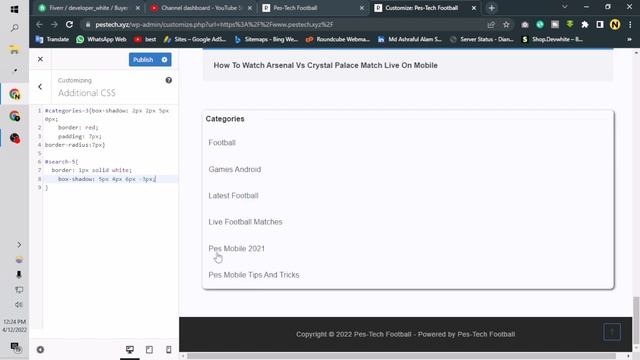Screen dimensions: 640x360
Task: Open the Games Android category link
Action: pyautogui.click(x=235, y=169)
